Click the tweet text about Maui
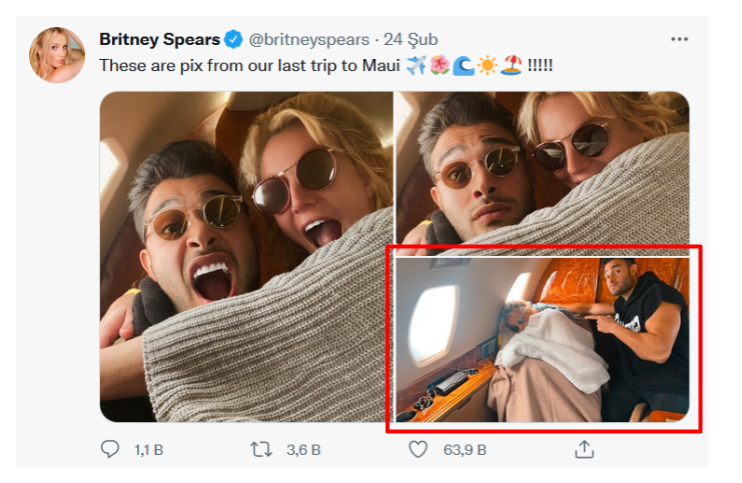The image size is (742, 483). point(250,65)
